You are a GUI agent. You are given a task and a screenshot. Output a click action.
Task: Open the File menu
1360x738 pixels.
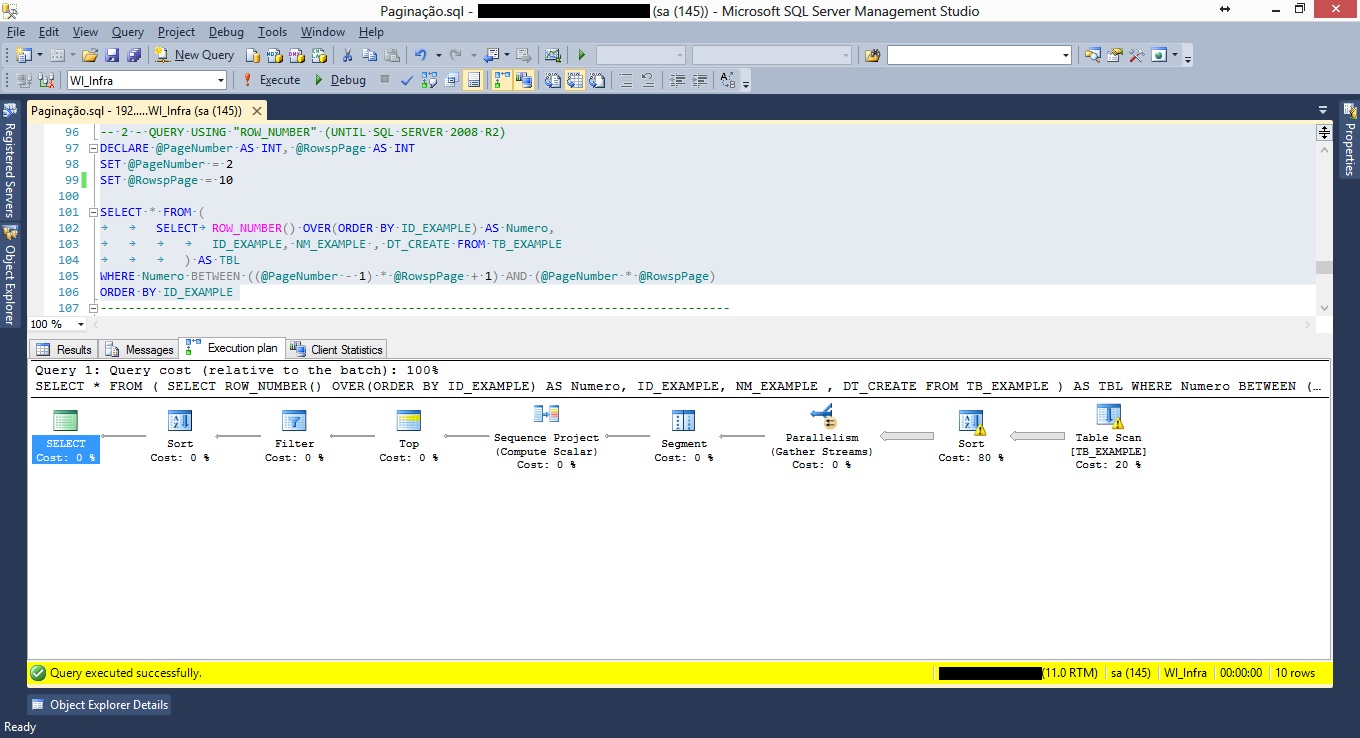click(16, 32)
